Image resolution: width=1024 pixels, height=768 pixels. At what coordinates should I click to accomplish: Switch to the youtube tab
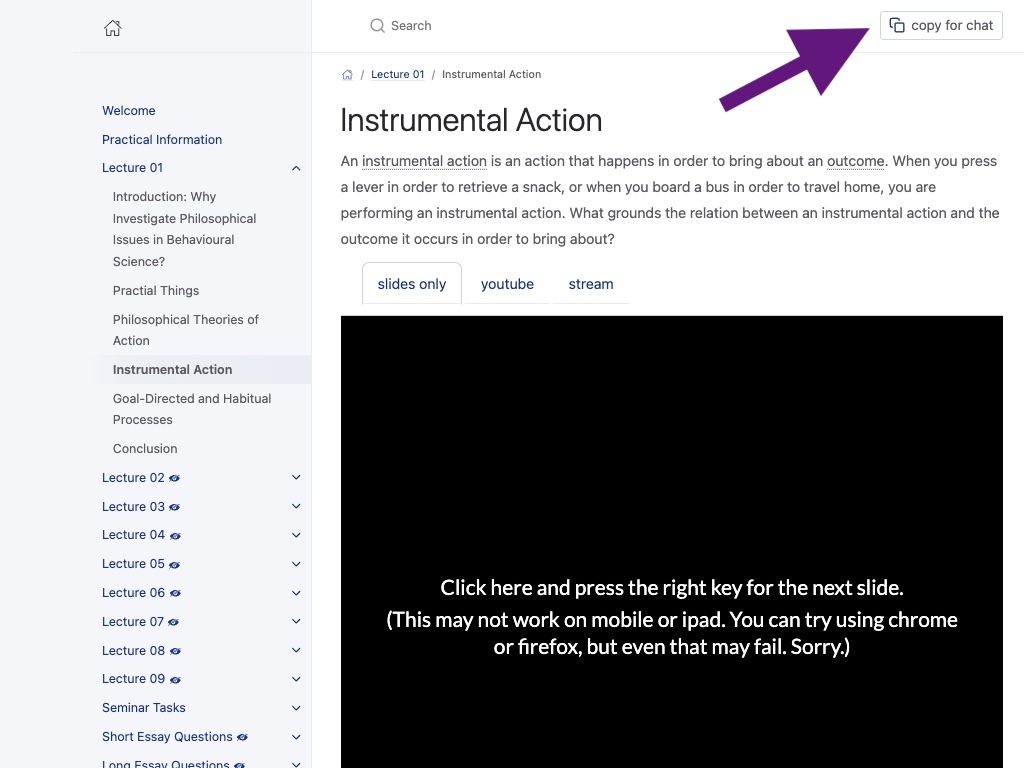[507, 284]
